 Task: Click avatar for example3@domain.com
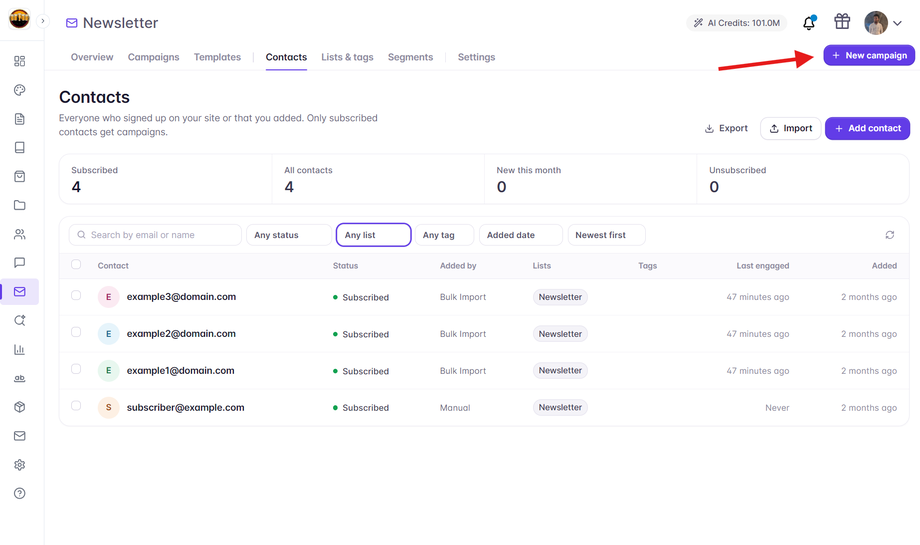tap(109, 297)
